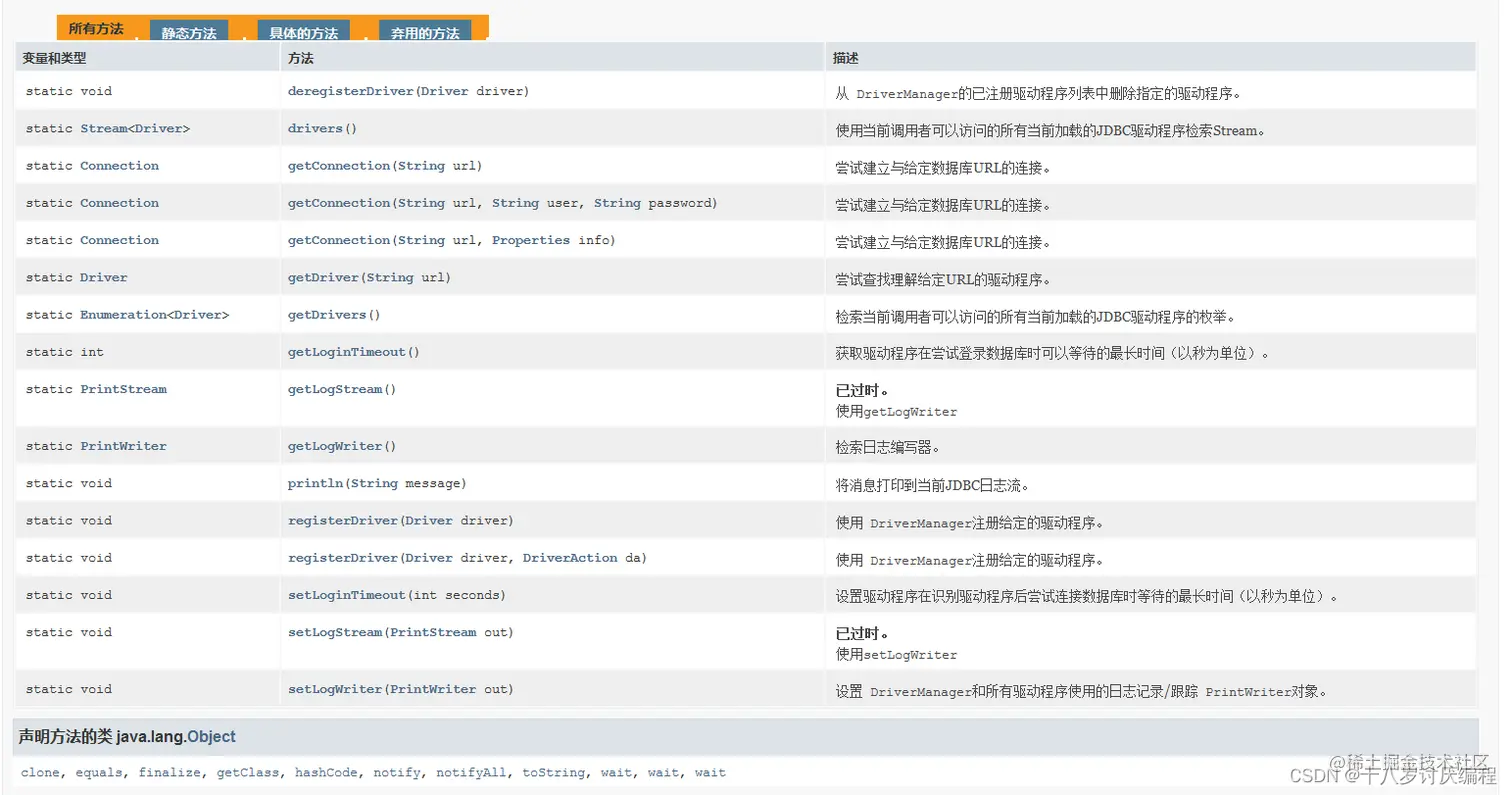The width and height of the screenshot is (1512, 795).
Task: Click the PrintWriter return type link
Action: pos(123,446)
